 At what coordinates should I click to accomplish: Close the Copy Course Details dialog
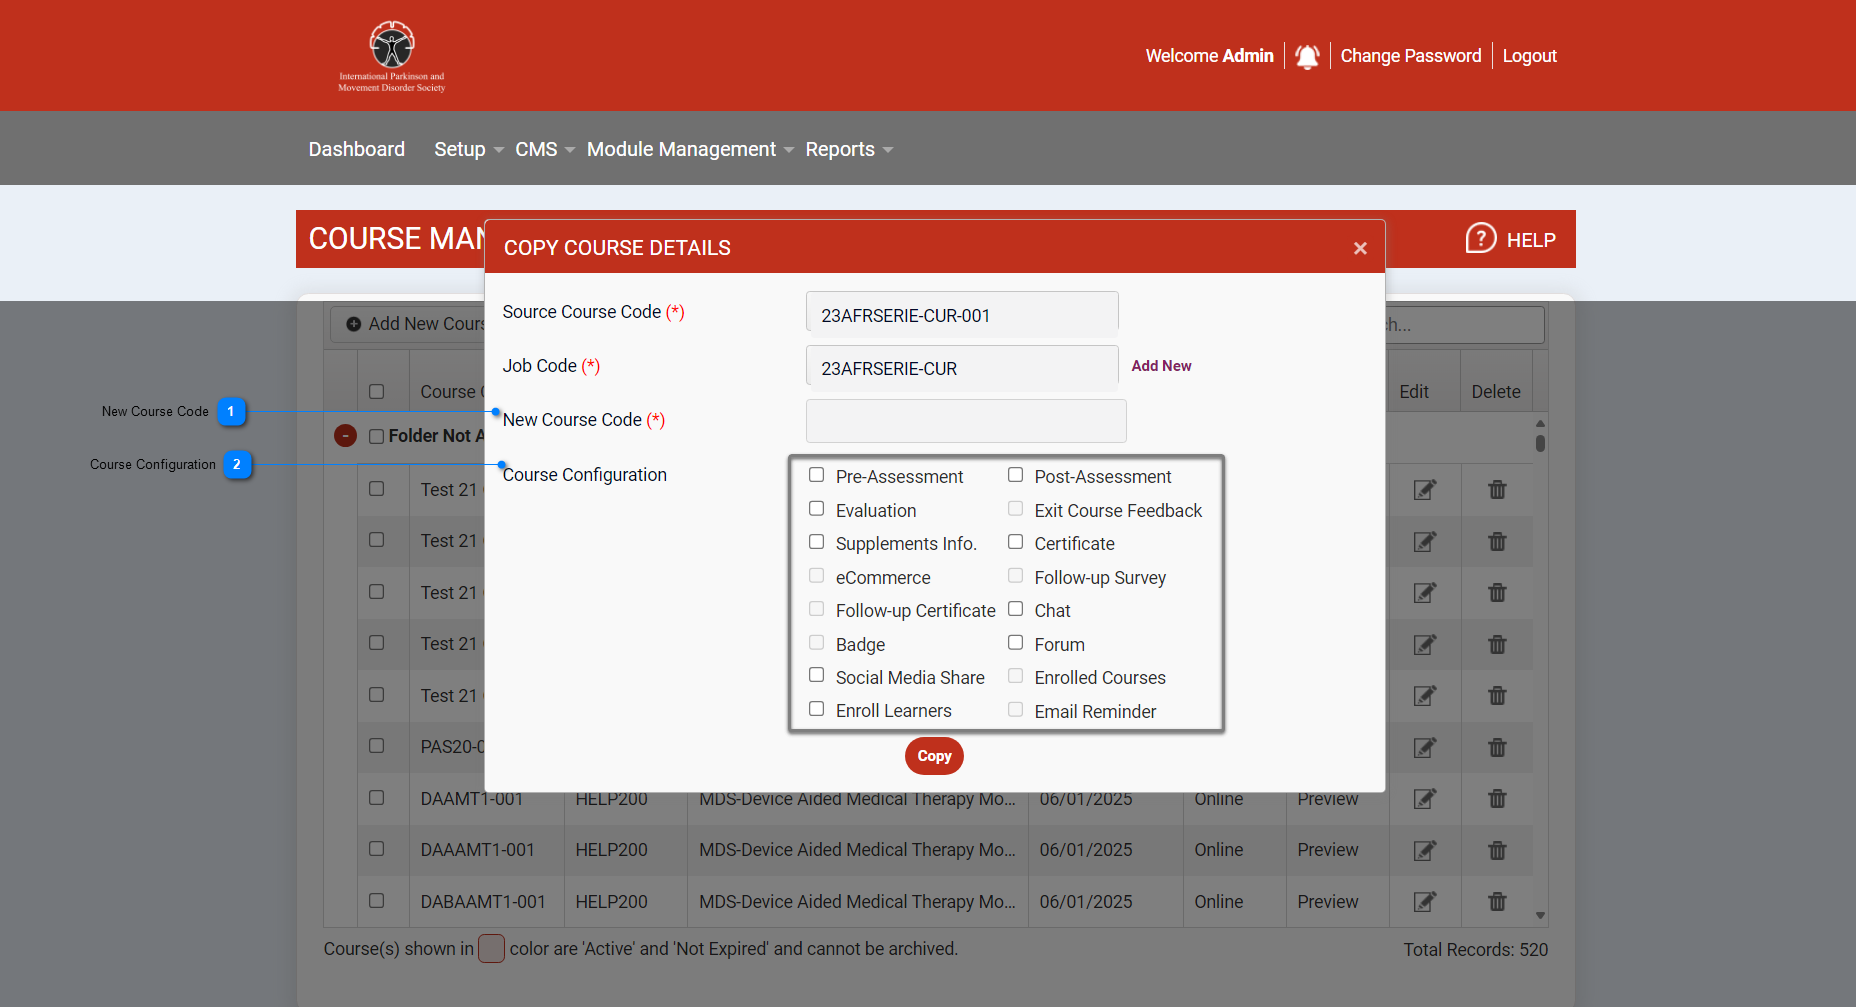coord(1360,248)
